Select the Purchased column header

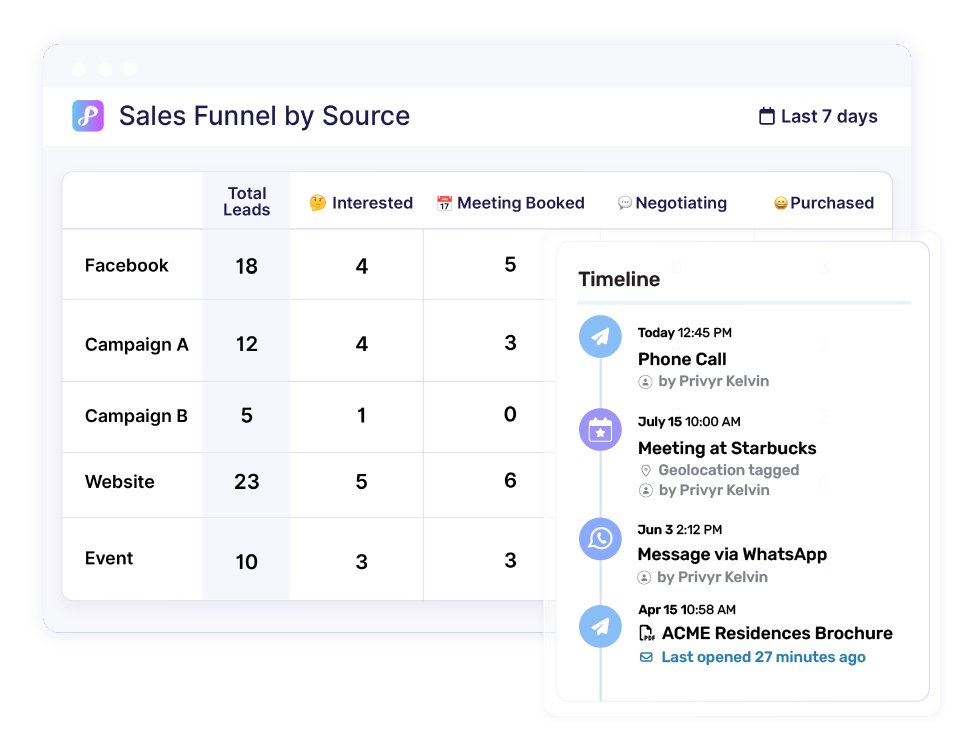(824, 202)
